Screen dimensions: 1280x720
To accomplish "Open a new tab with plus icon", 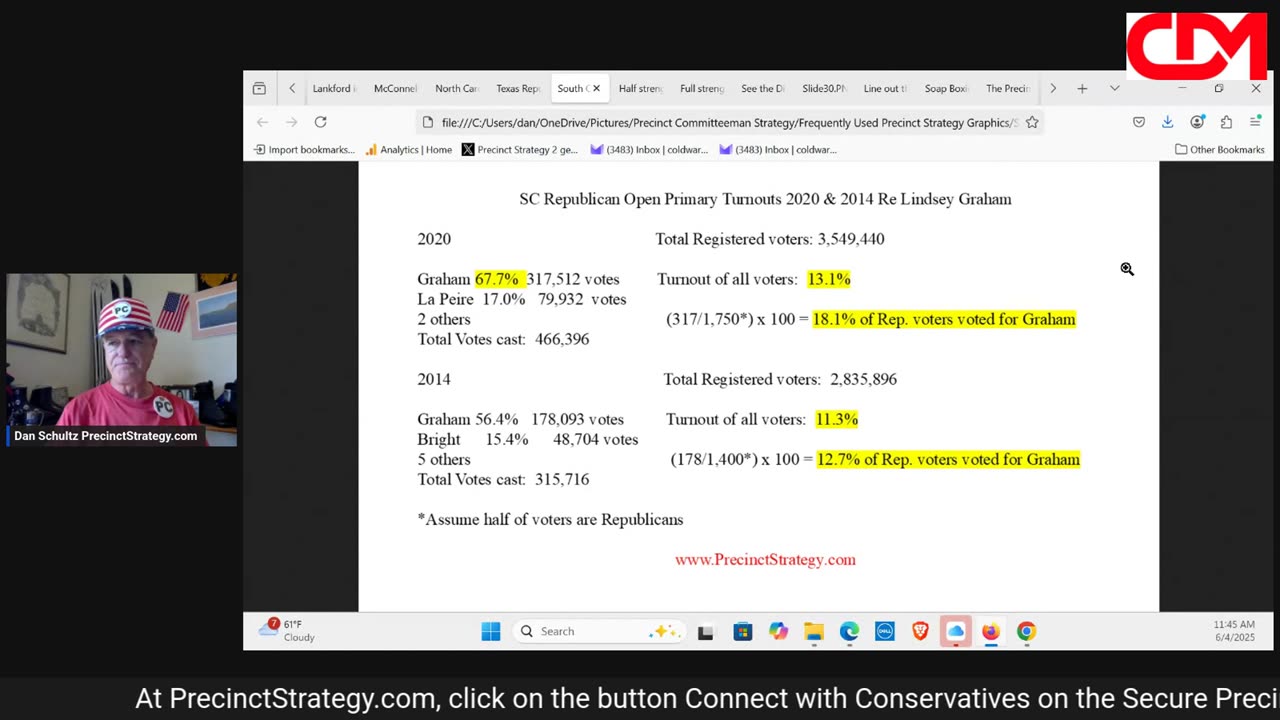I will click(x=1082, y=89).
